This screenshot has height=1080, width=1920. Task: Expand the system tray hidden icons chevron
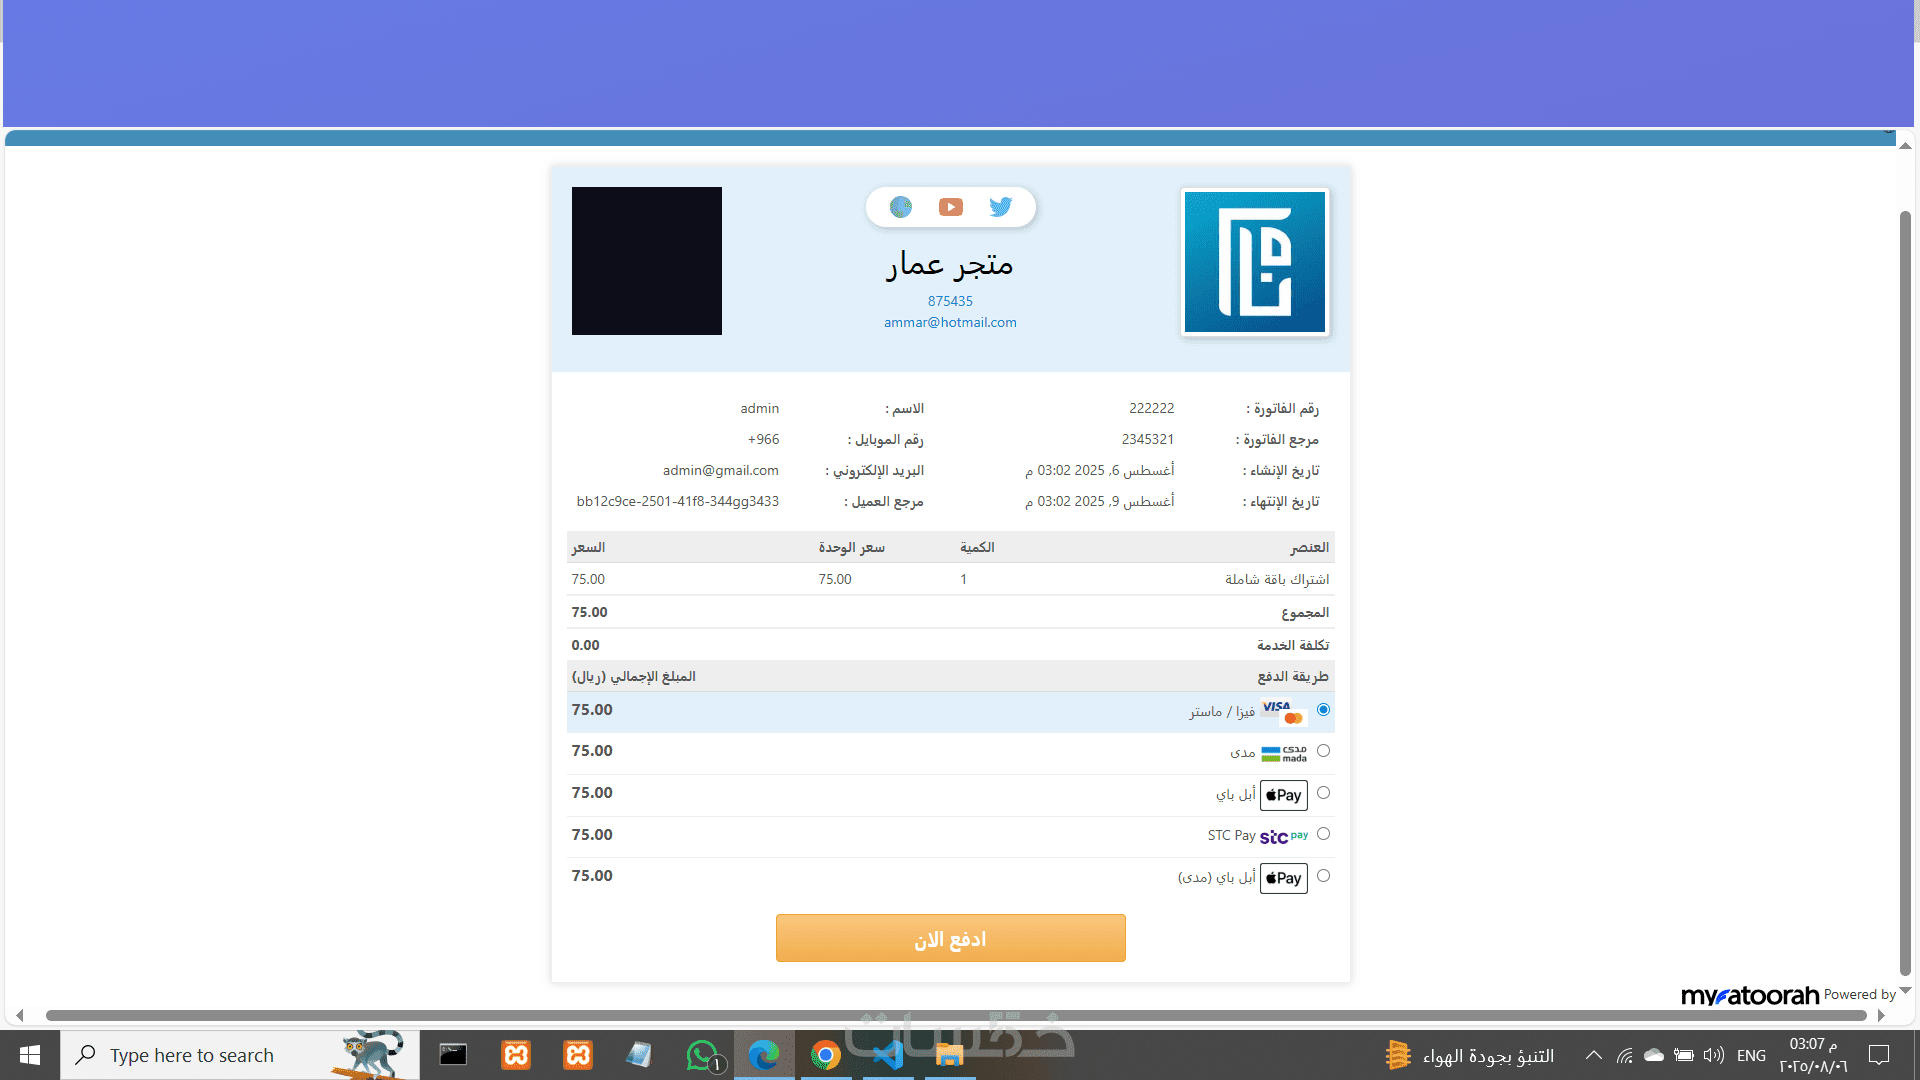point(1594,1055)
